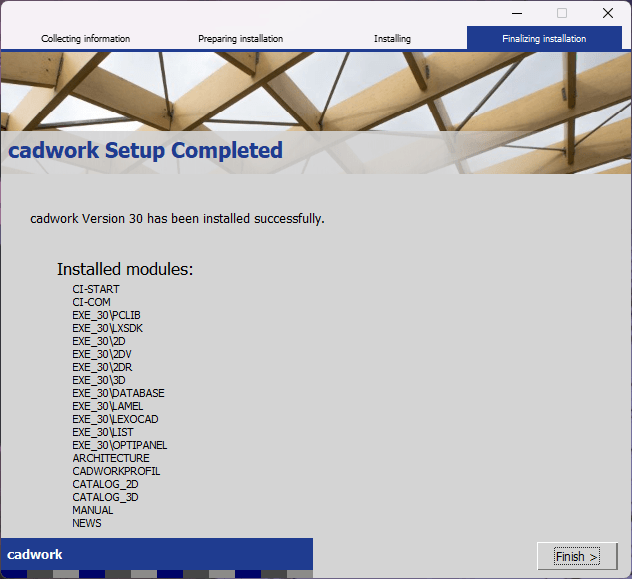The height and width of the screenshot is (579, 632).
Task: Select the Installing tab
Action: pos(392,39)
